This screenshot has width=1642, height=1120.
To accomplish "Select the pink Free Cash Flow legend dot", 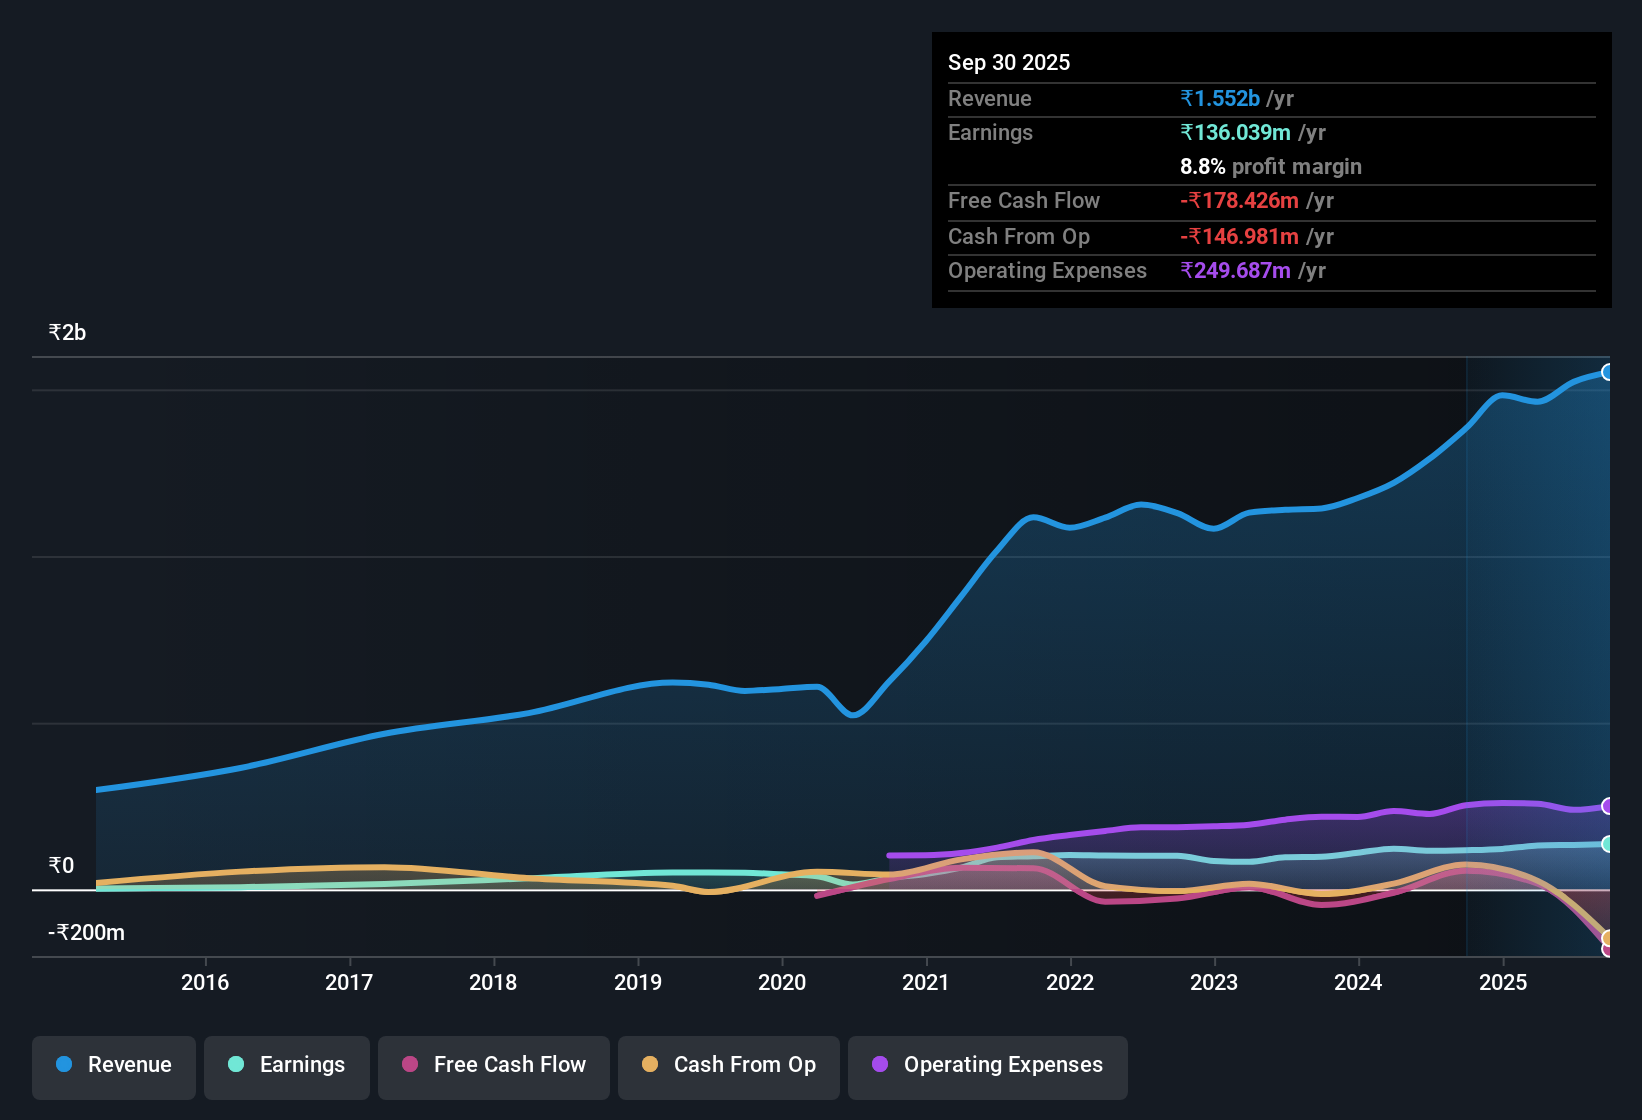I will click(409, 1065).
